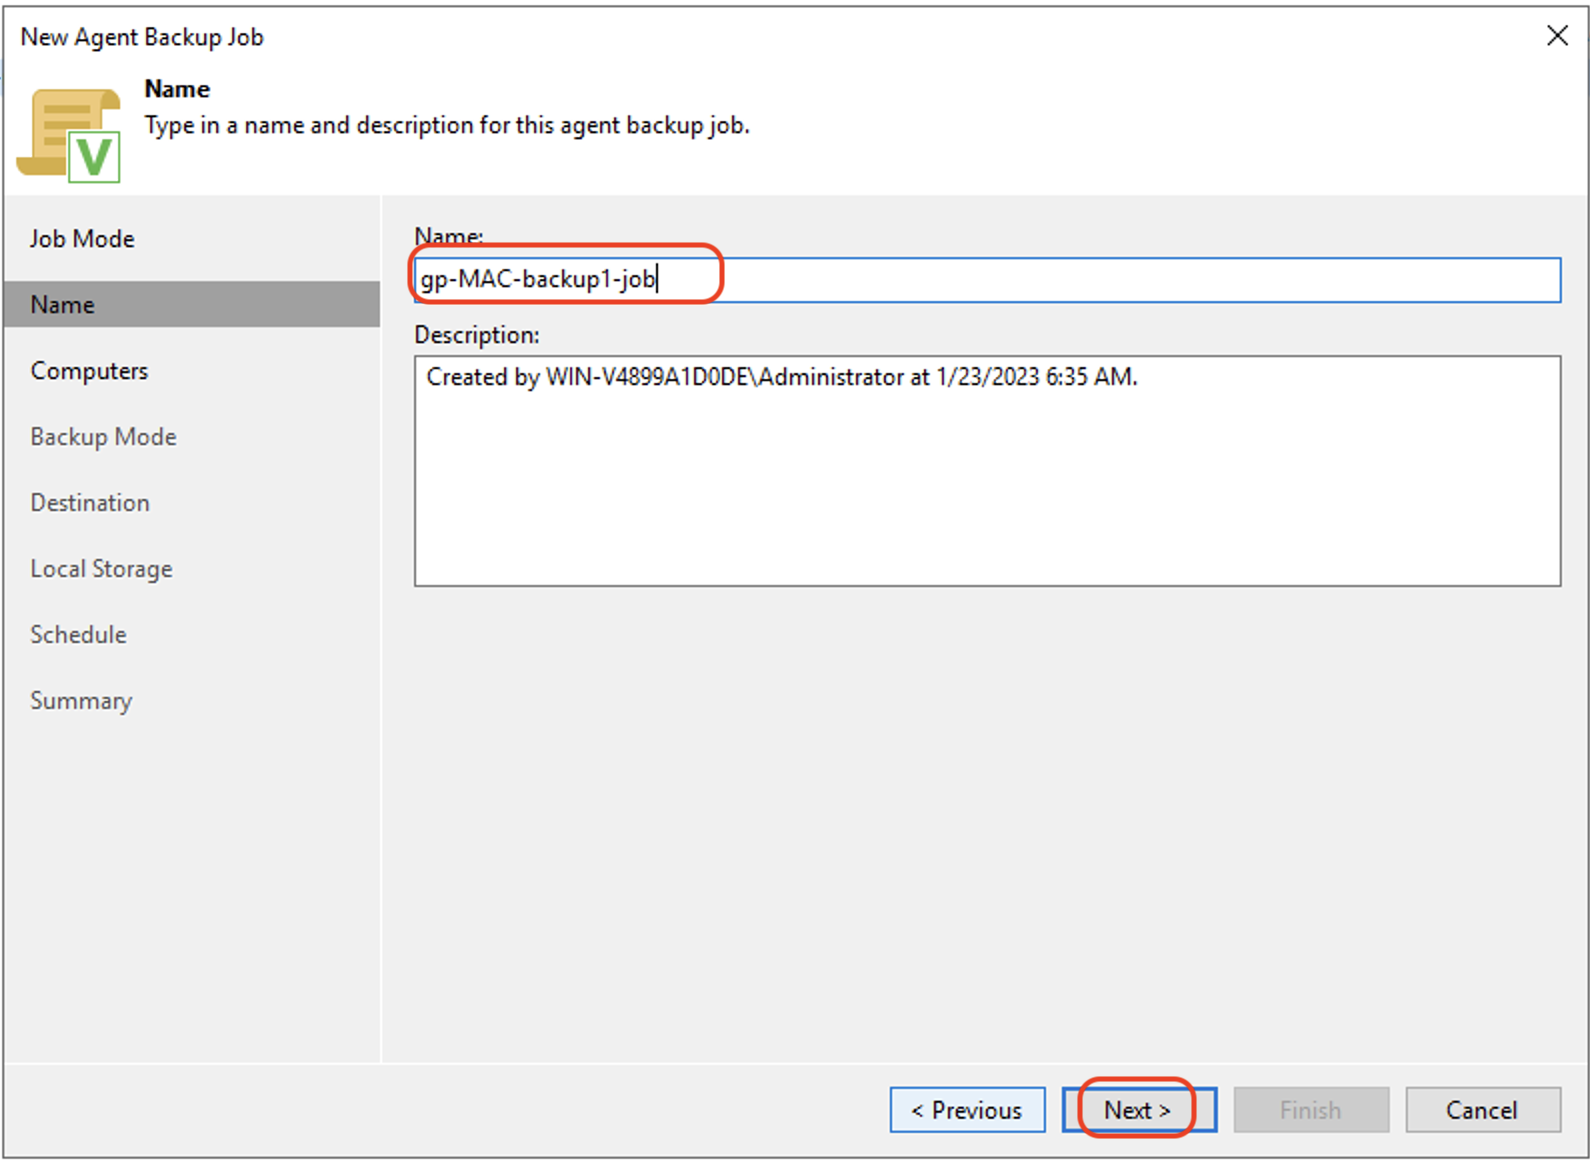
Task: Close the New Agent Backup Job dialog
Action: tap(1557, 36)
